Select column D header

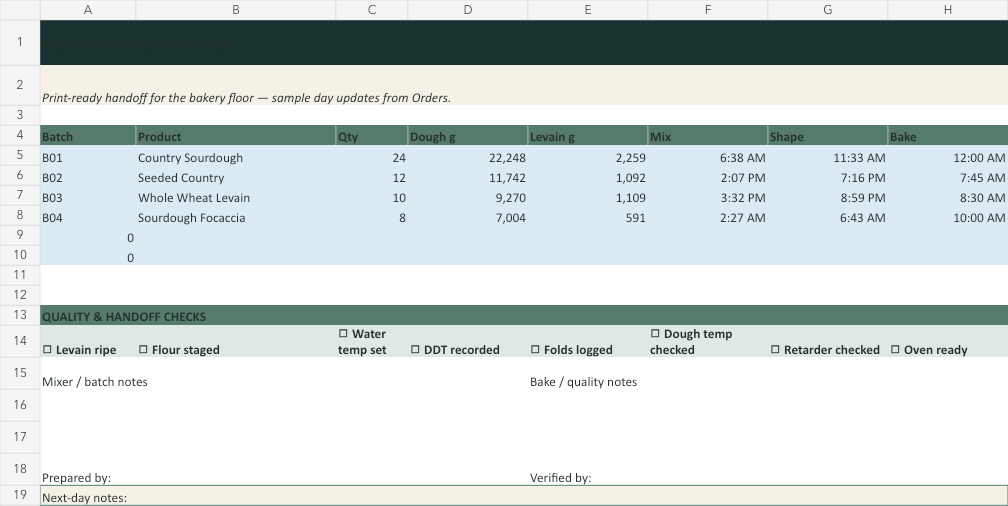point(468,10)
